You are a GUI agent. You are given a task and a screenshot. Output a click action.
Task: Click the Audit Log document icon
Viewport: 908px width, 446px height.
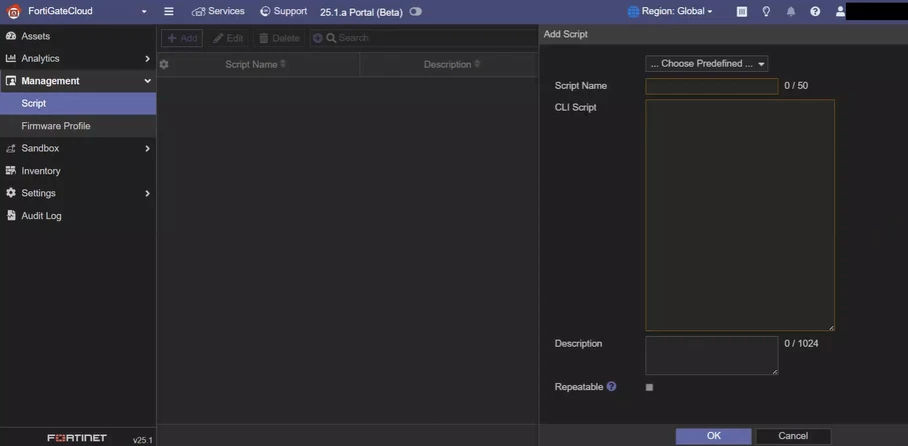click(x=10, y=215)
